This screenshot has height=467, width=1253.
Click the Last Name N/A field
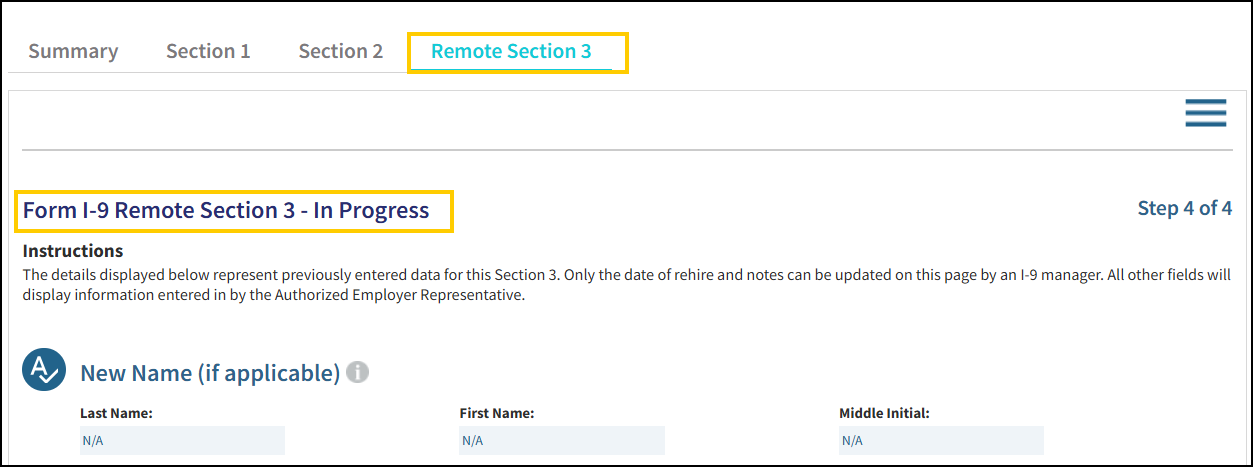click(x=182, y=440)
